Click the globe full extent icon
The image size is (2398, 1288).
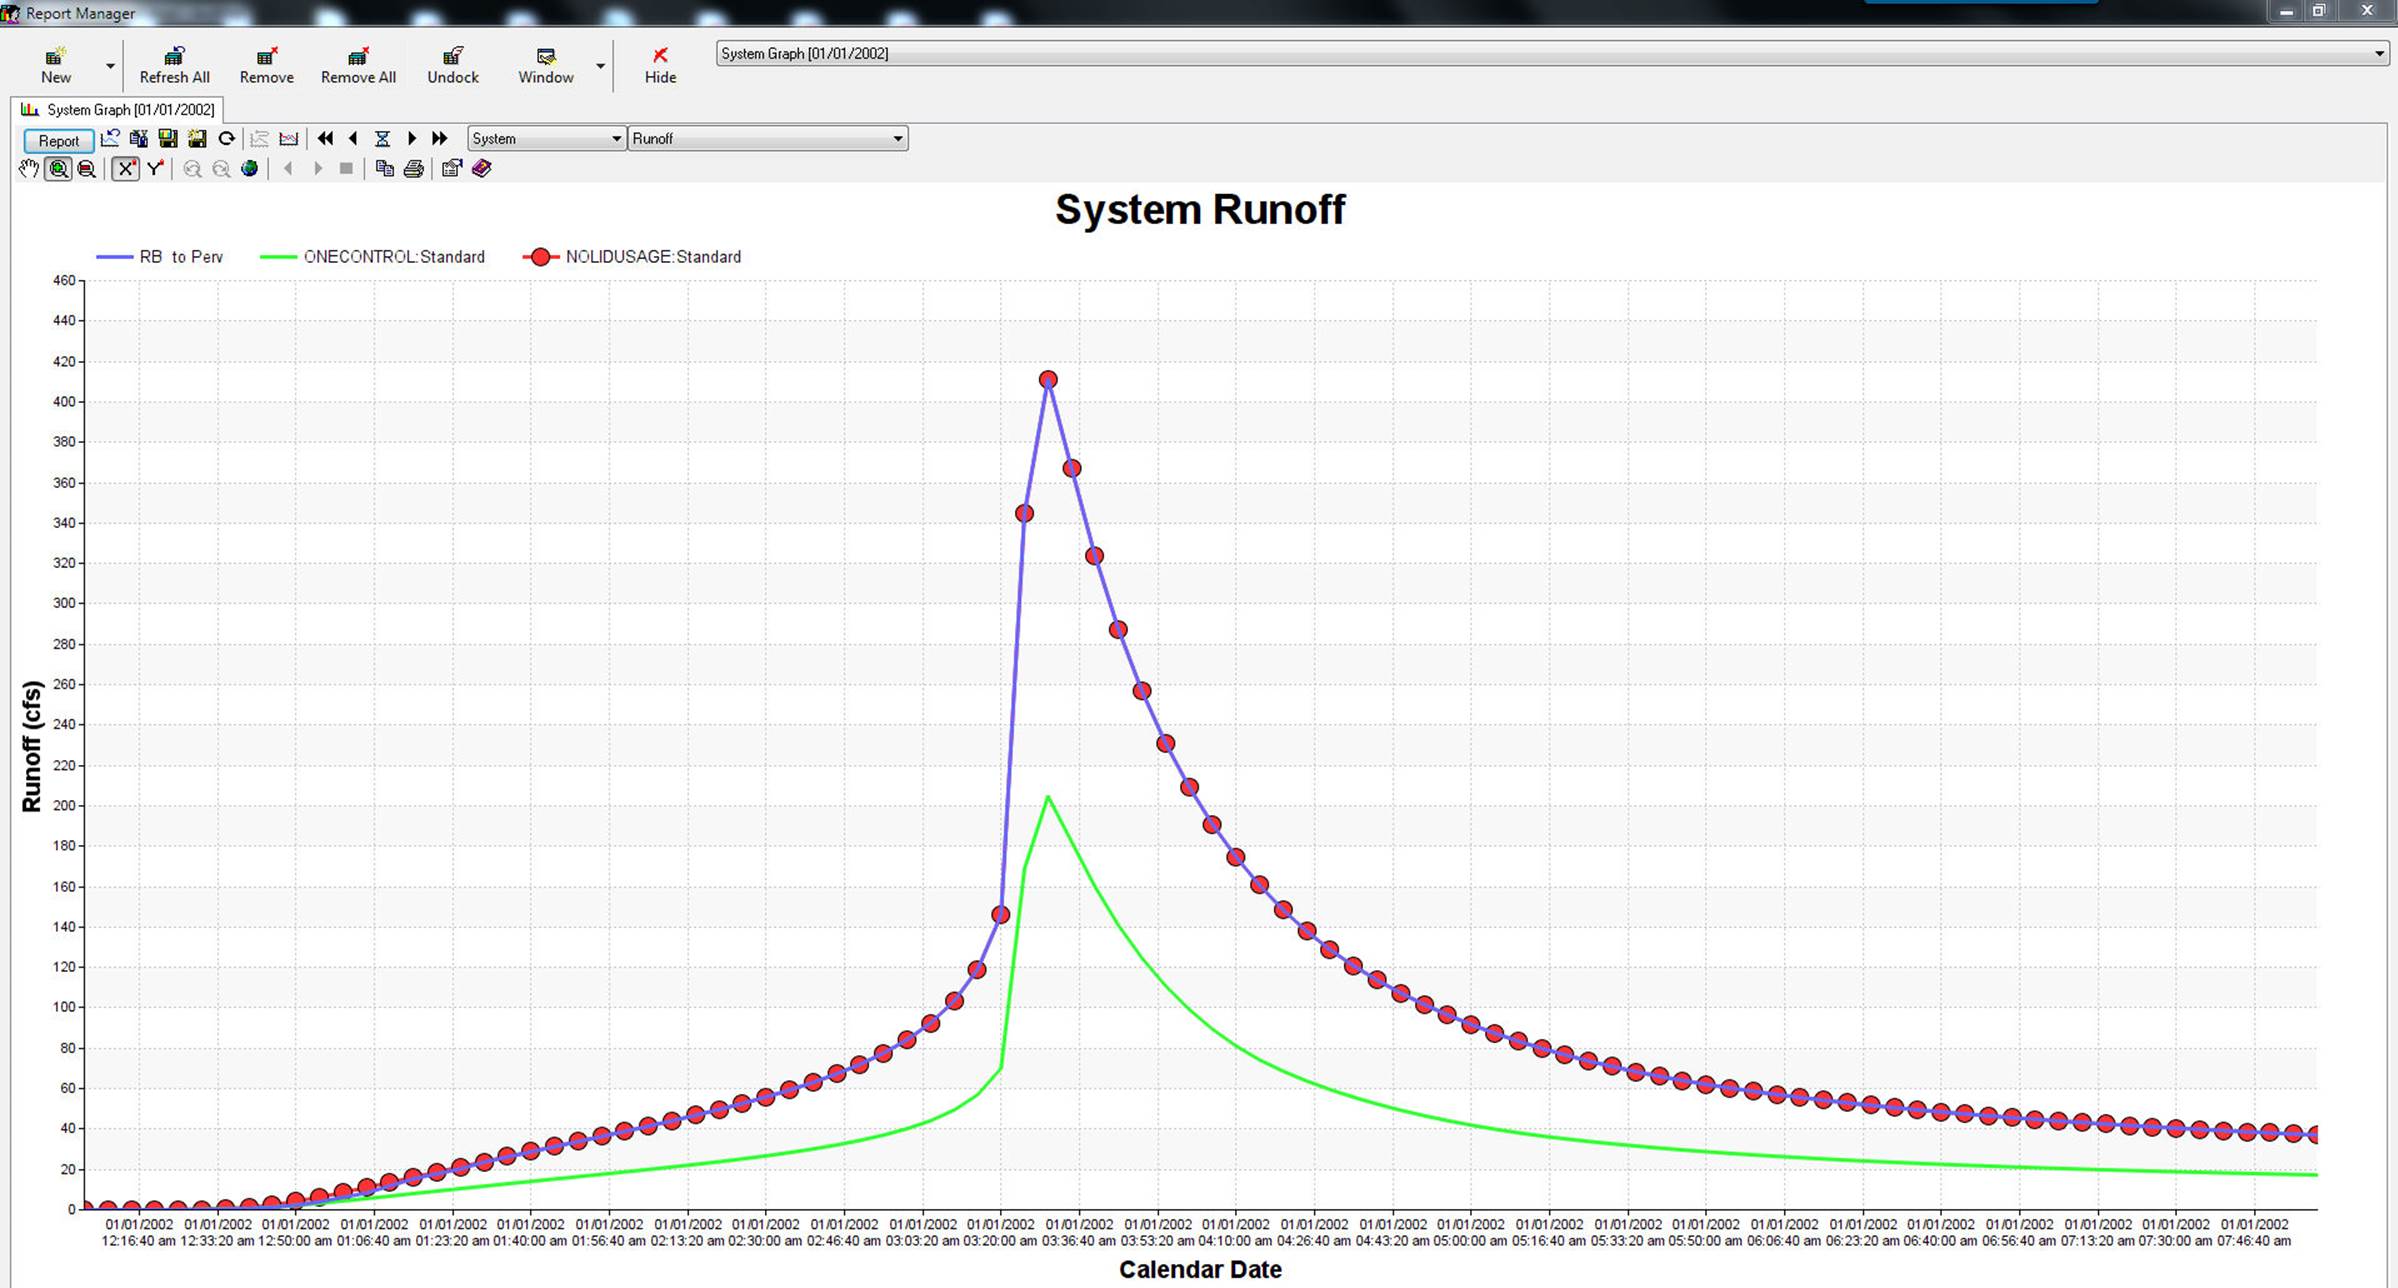click(250, 169)
